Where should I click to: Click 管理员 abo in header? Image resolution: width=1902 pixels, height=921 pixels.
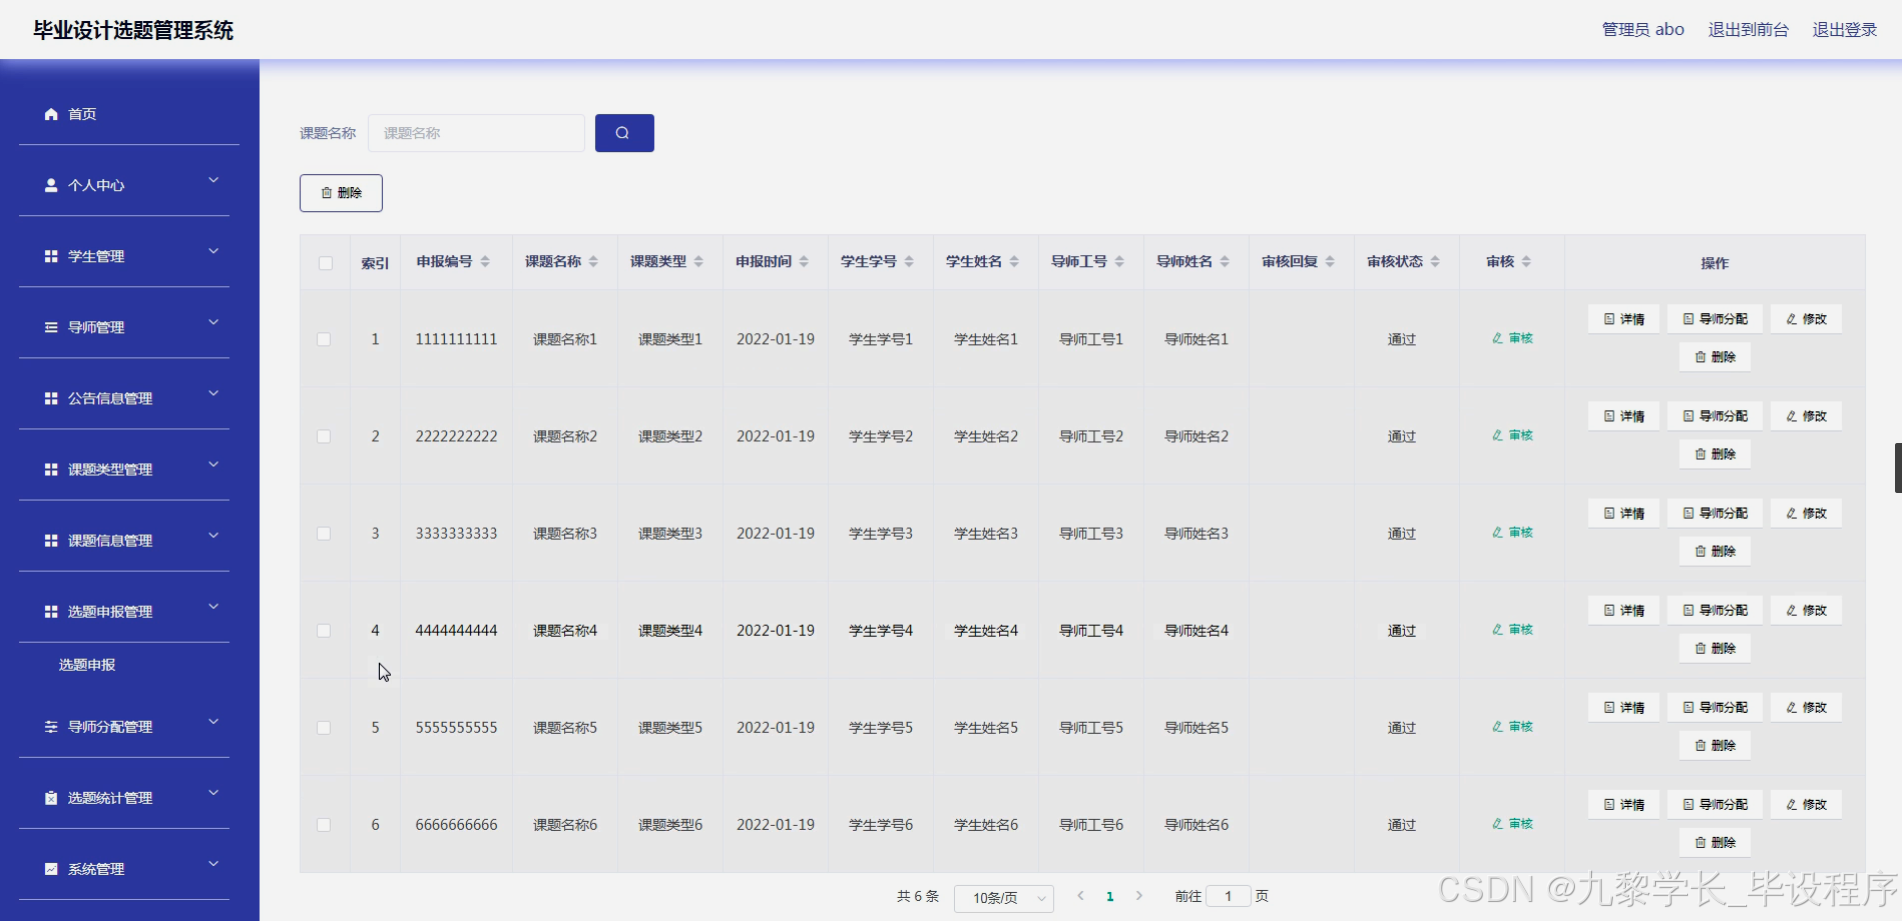tap(1643, 29)
